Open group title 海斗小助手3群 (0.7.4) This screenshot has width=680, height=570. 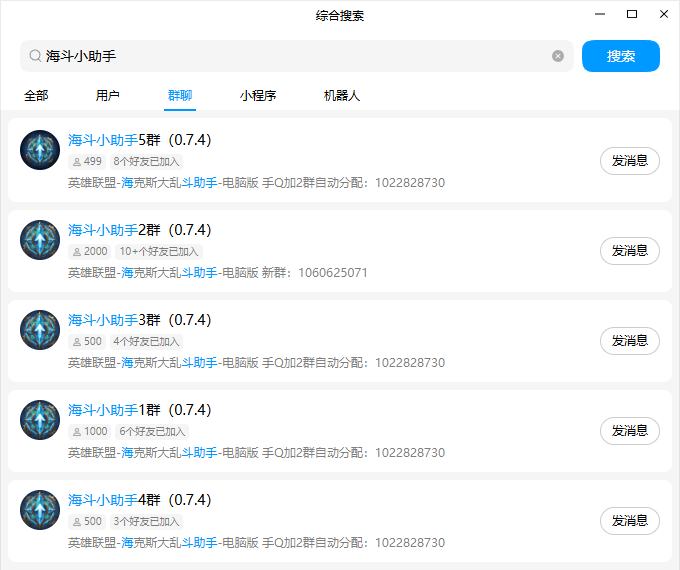pyautogui.click(x=140, y=320)
